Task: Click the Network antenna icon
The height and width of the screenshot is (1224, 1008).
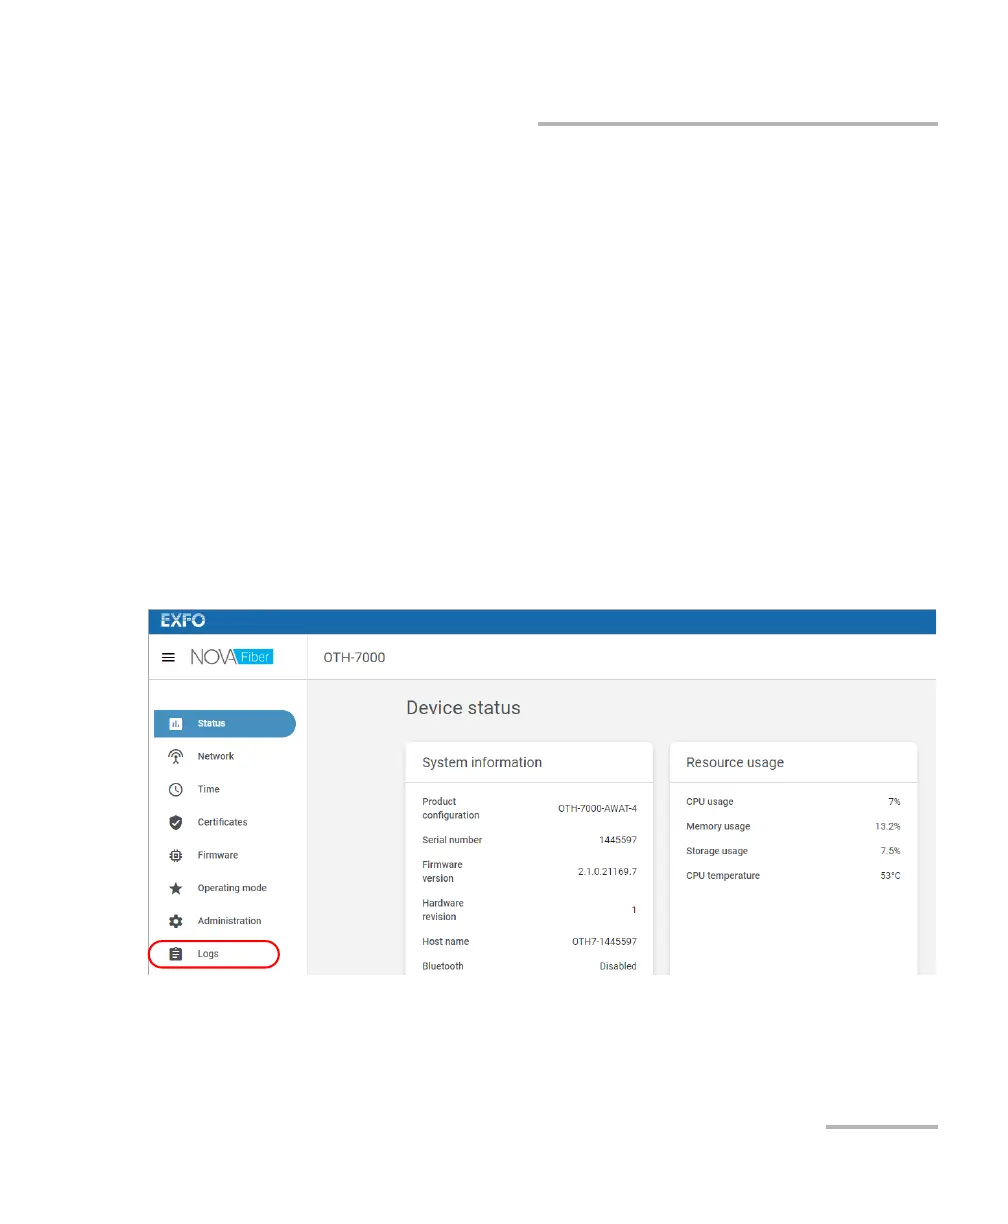Action: click(x=176, y=756)
